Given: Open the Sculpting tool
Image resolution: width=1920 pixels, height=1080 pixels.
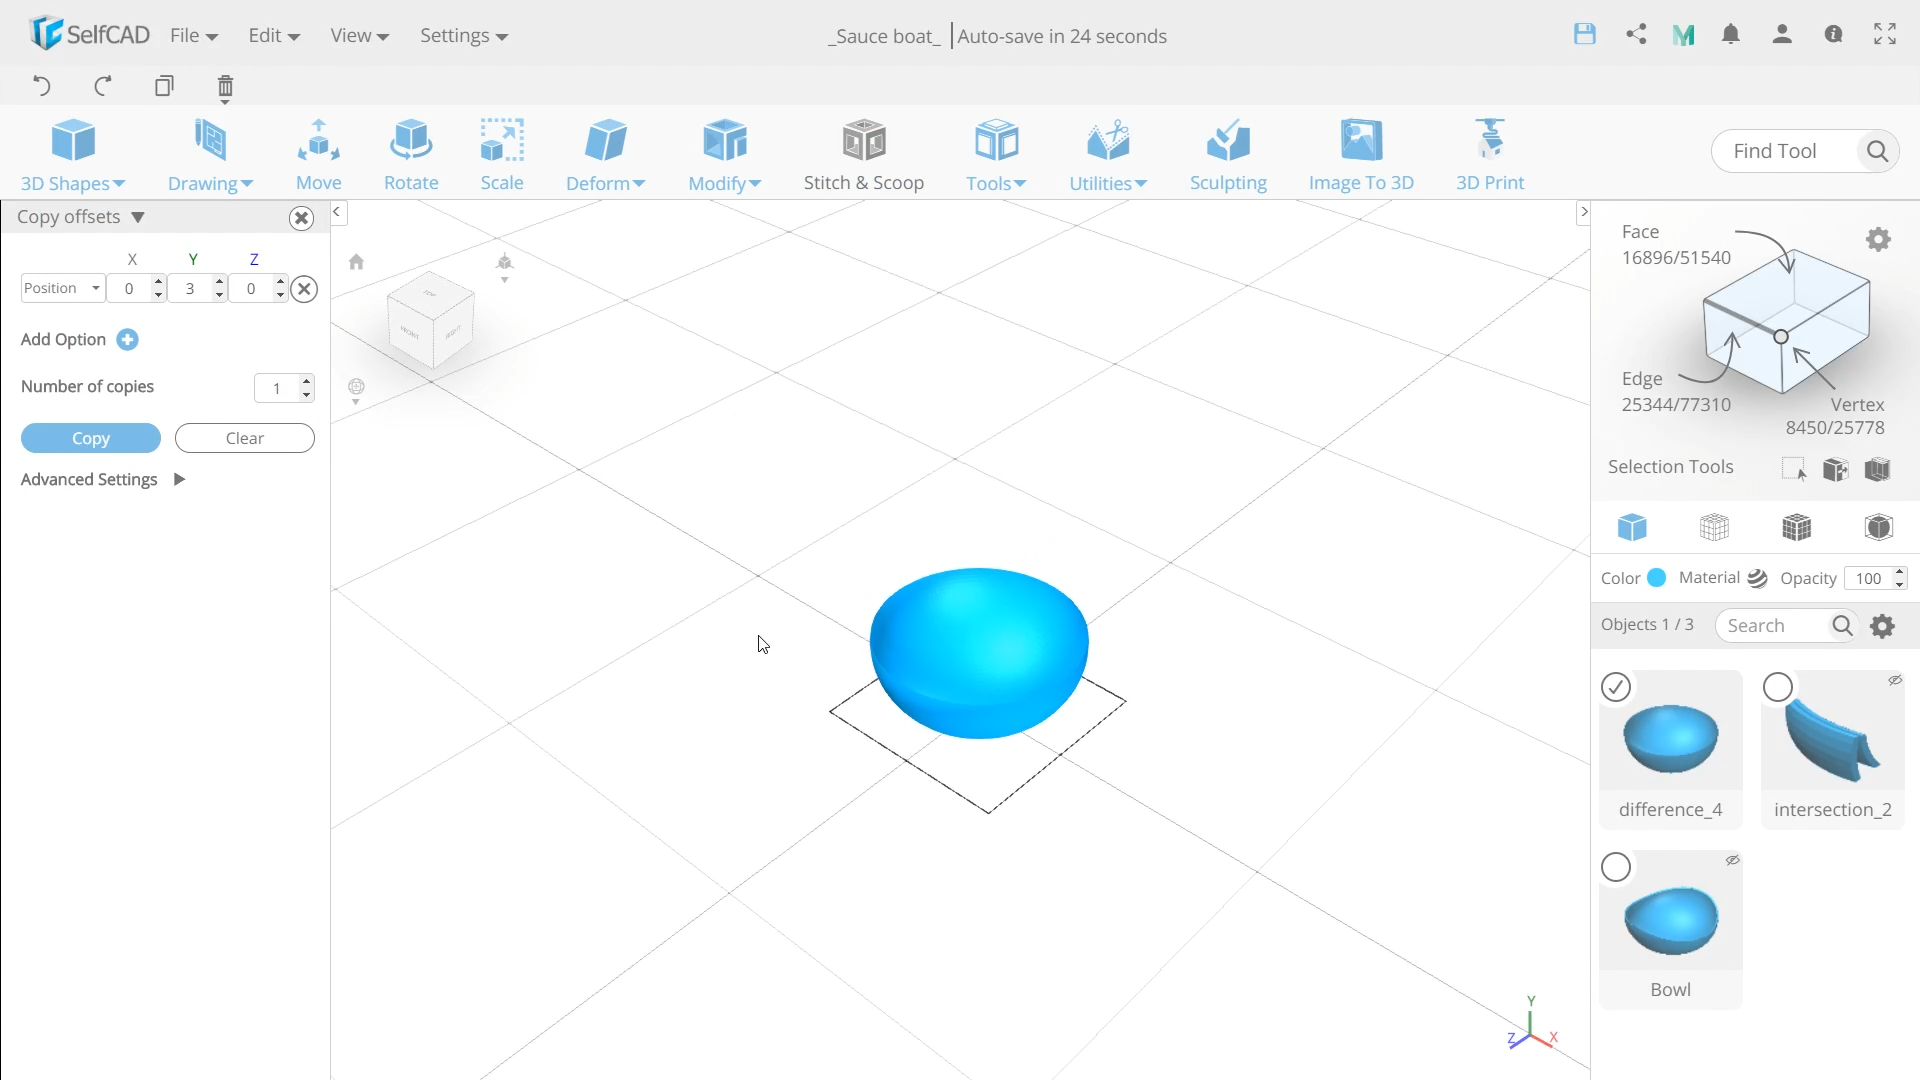Looking at the screenshot, I should click(x=1228, y=155).
